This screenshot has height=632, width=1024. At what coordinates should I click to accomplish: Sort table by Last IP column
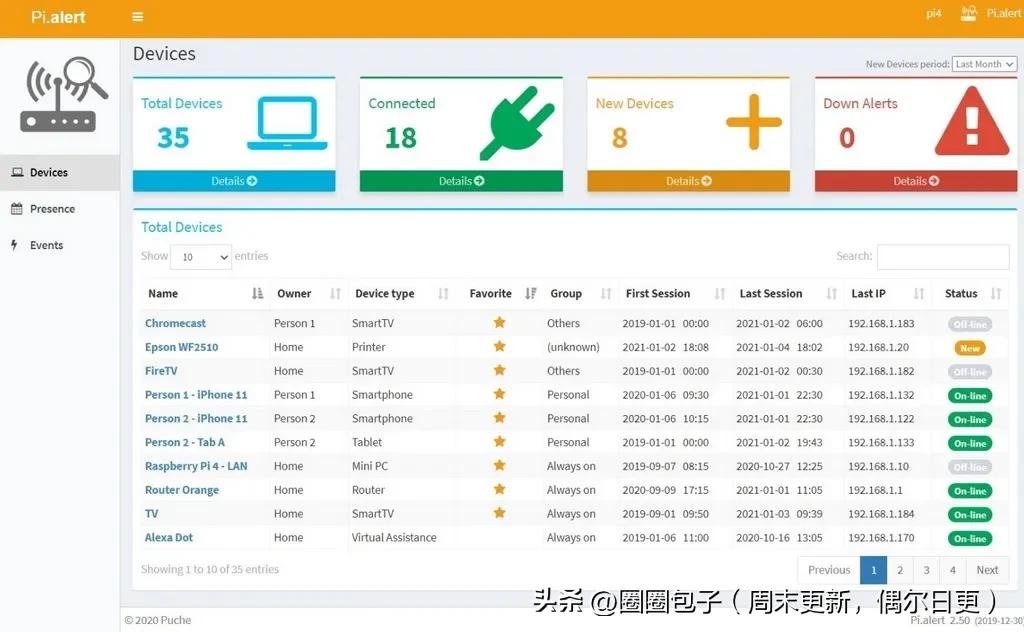click(887, 294)
